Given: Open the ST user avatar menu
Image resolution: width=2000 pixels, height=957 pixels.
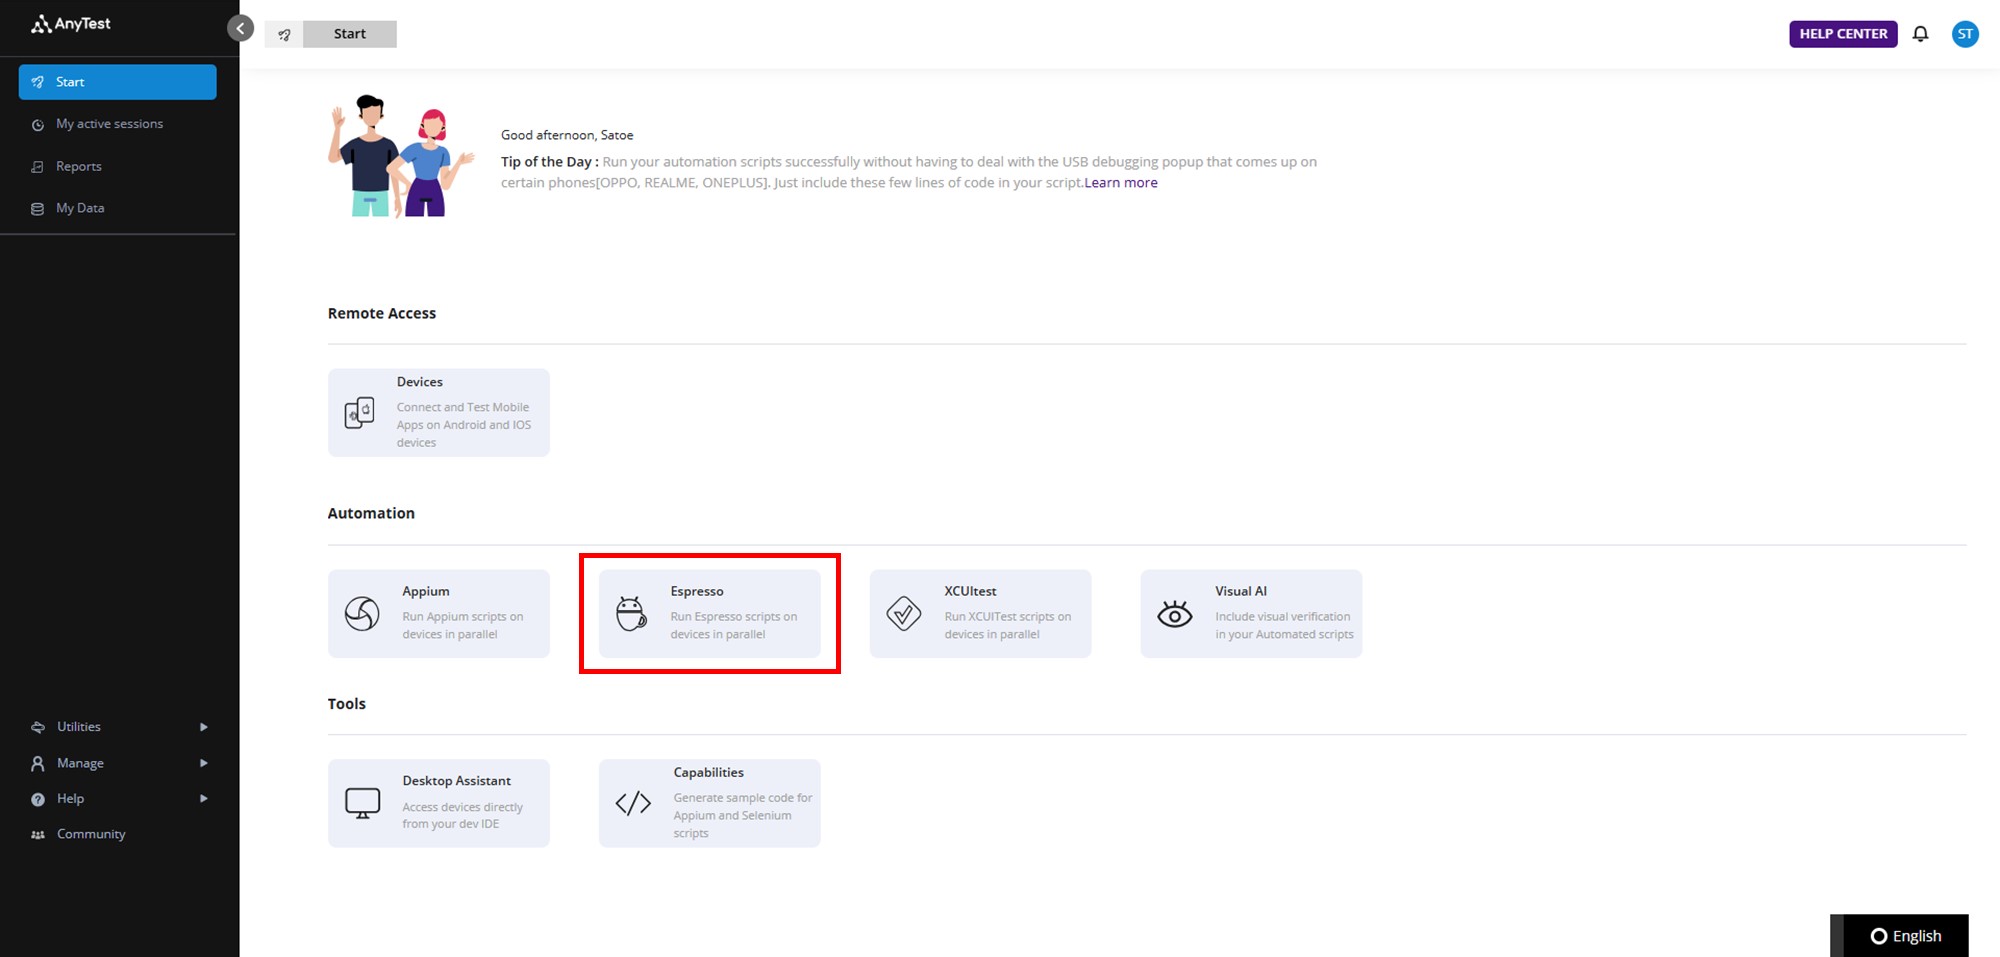Looking at the screenshot, I should 1965,34.
